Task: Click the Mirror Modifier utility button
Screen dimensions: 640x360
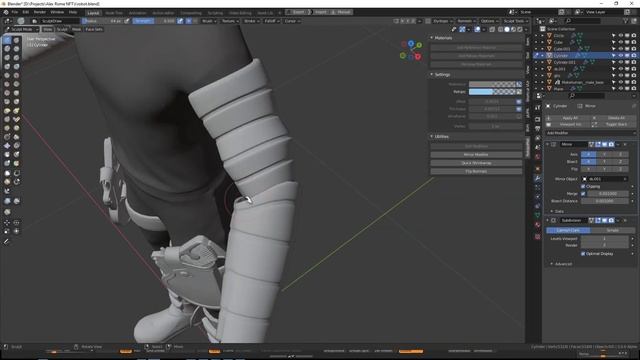Action: pos(476,155)
